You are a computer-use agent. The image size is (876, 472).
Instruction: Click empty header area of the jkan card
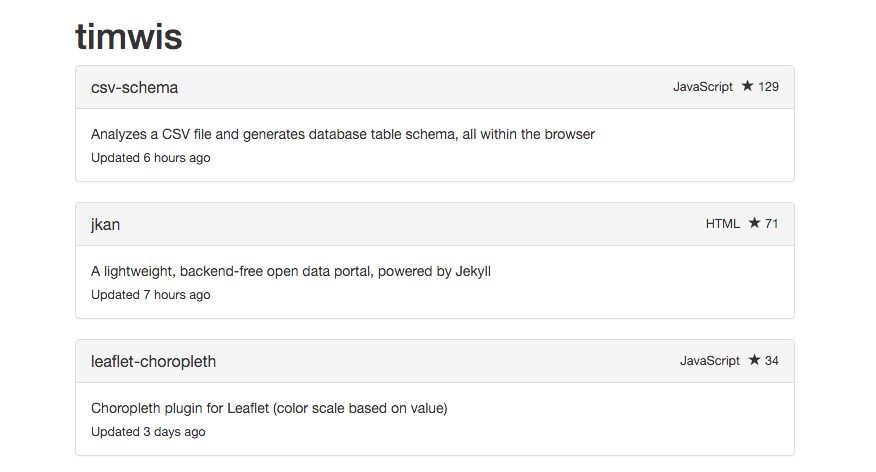point(400,224)
